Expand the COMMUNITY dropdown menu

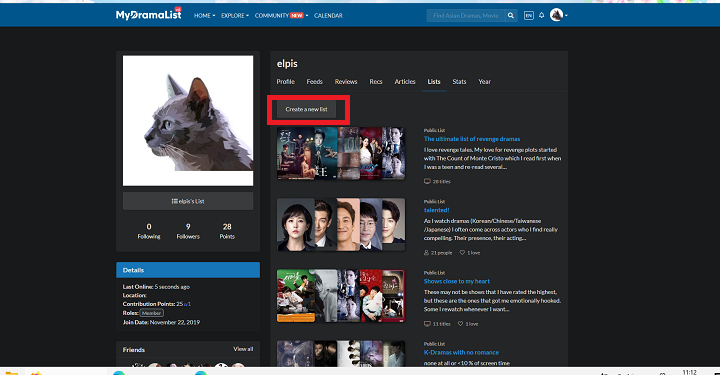point(281,16)
